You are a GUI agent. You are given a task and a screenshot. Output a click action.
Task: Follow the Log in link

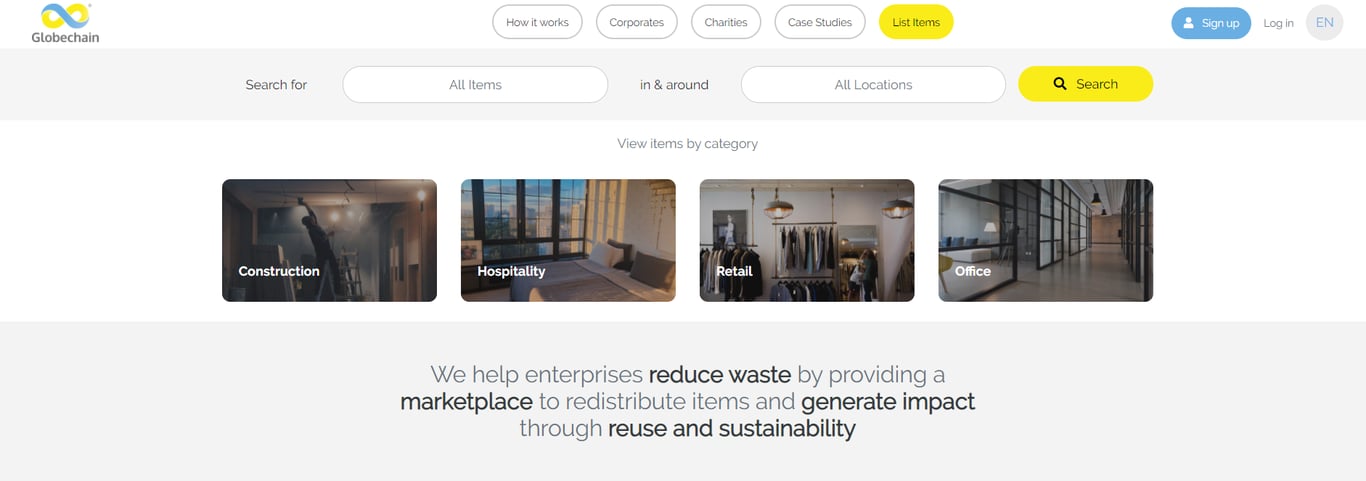pyautogui.click(x=1278, y=23)
